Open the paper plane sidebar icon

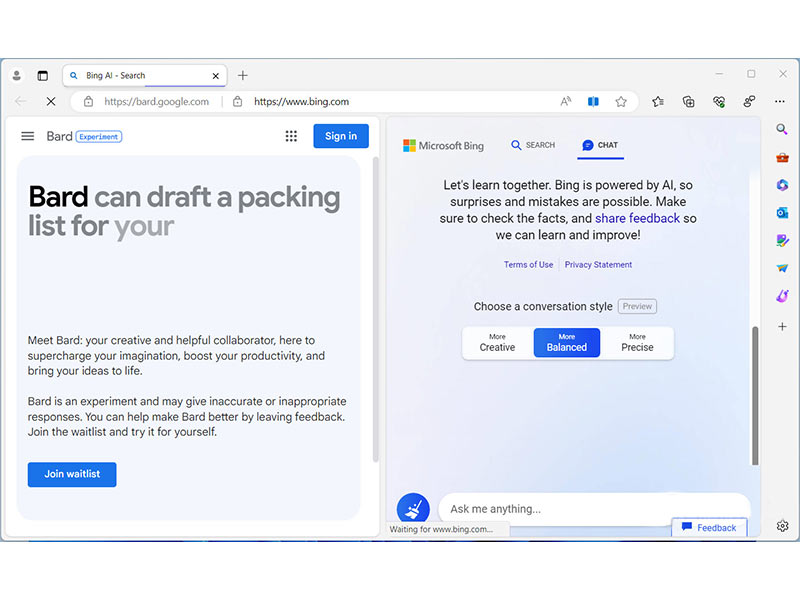[782, 268]
